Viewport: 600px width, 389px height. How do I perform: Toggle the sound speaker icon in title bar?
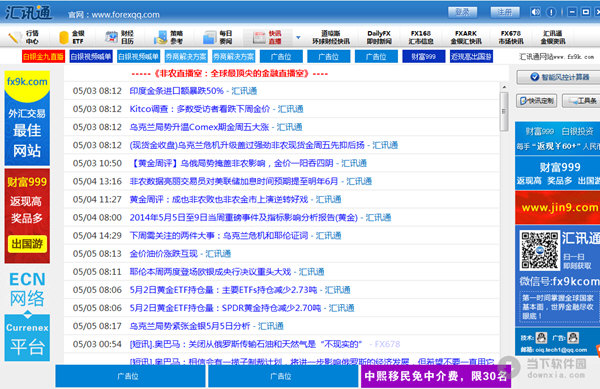[535, 12]
